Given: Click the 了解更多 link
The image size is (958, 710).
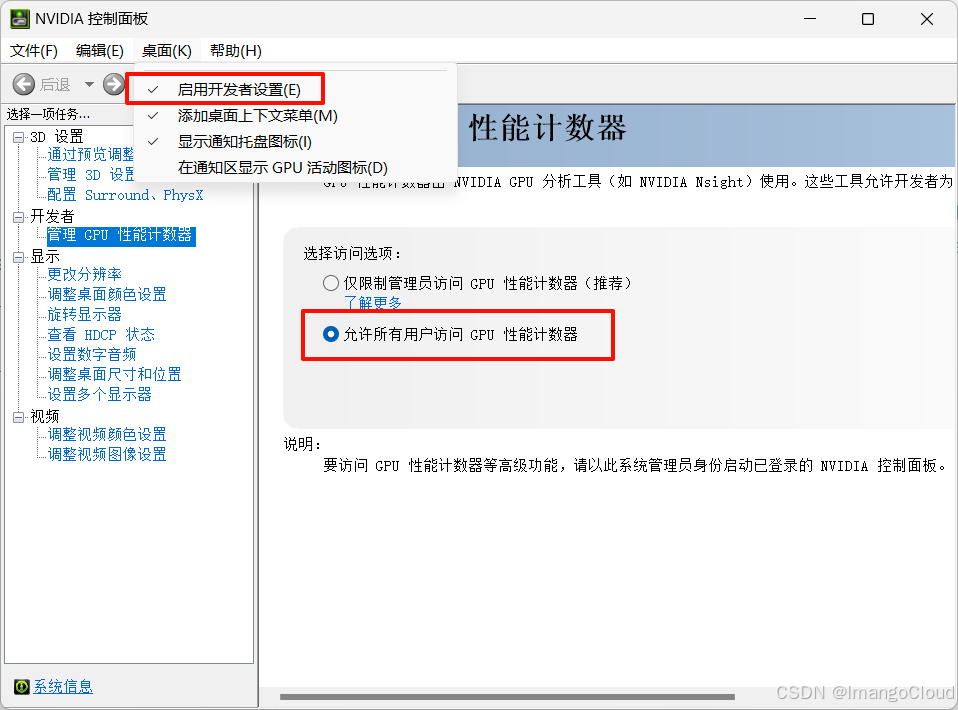Looking at the screenshot, I should point(373,302).
